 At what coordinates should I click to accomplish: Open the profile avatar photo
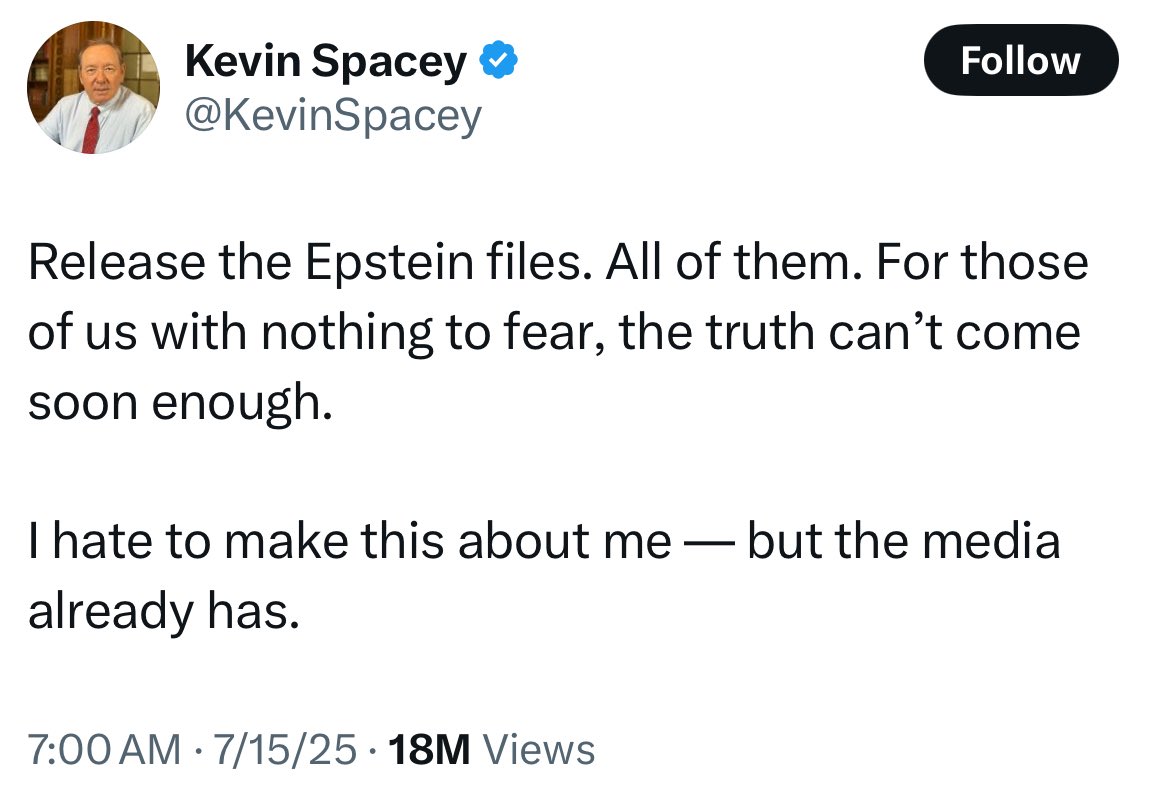pyautogui.click(x=93, y=87)
